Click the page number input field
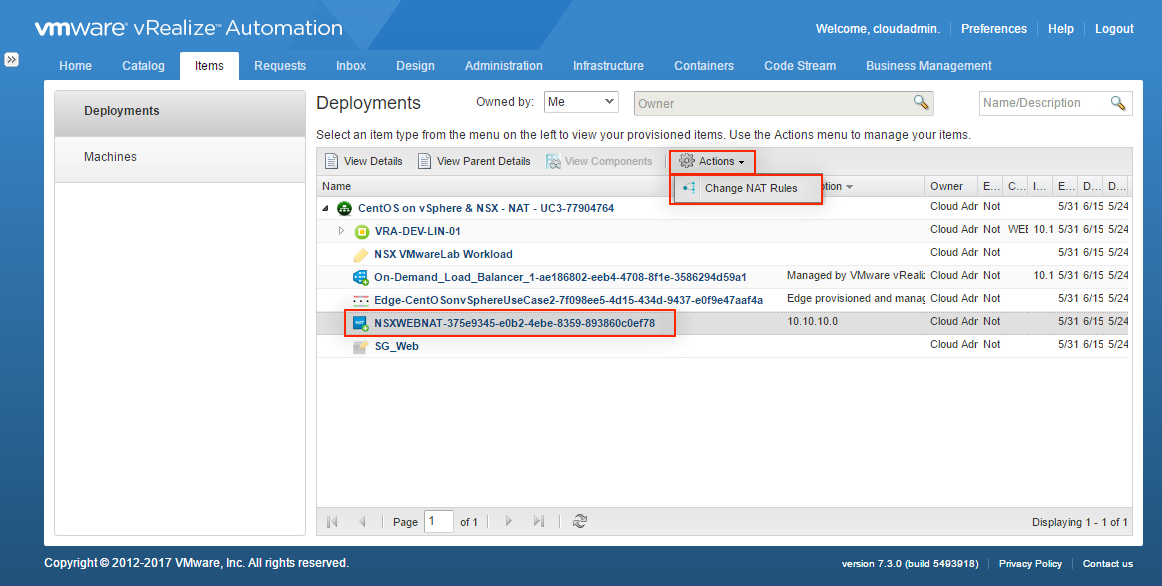 click(x=438, y=521)
